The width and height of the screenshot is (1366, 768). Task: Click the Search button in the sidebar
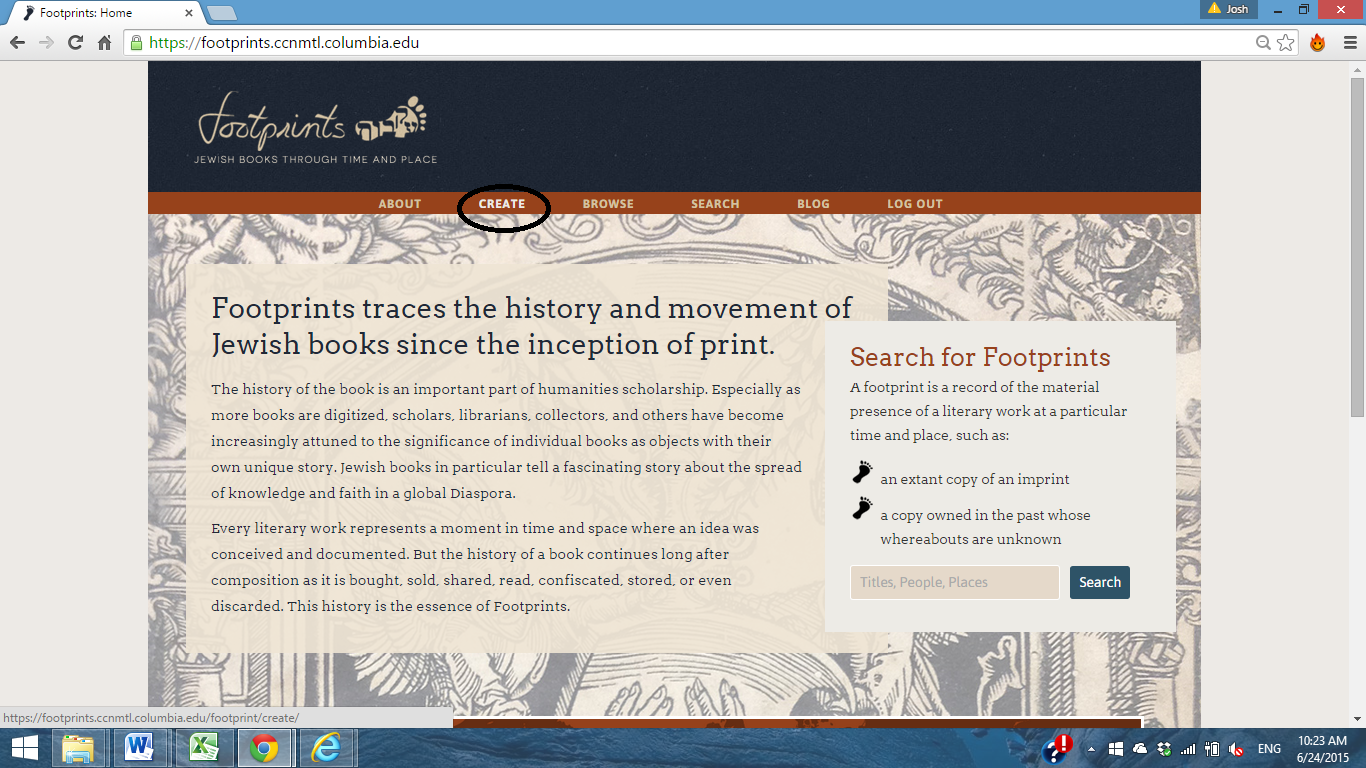pyautogui.click(x=1100, y=582)
